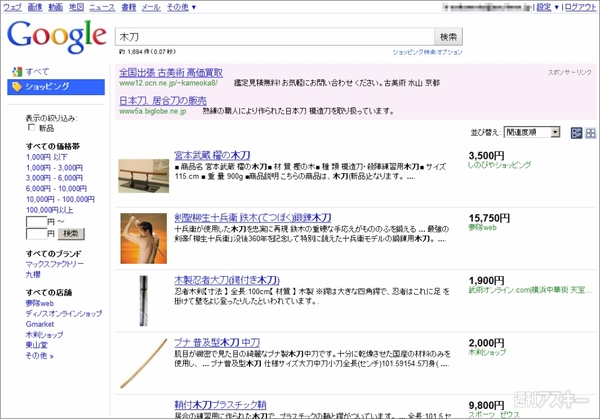Click the price range 検索 button

[71, 233]
